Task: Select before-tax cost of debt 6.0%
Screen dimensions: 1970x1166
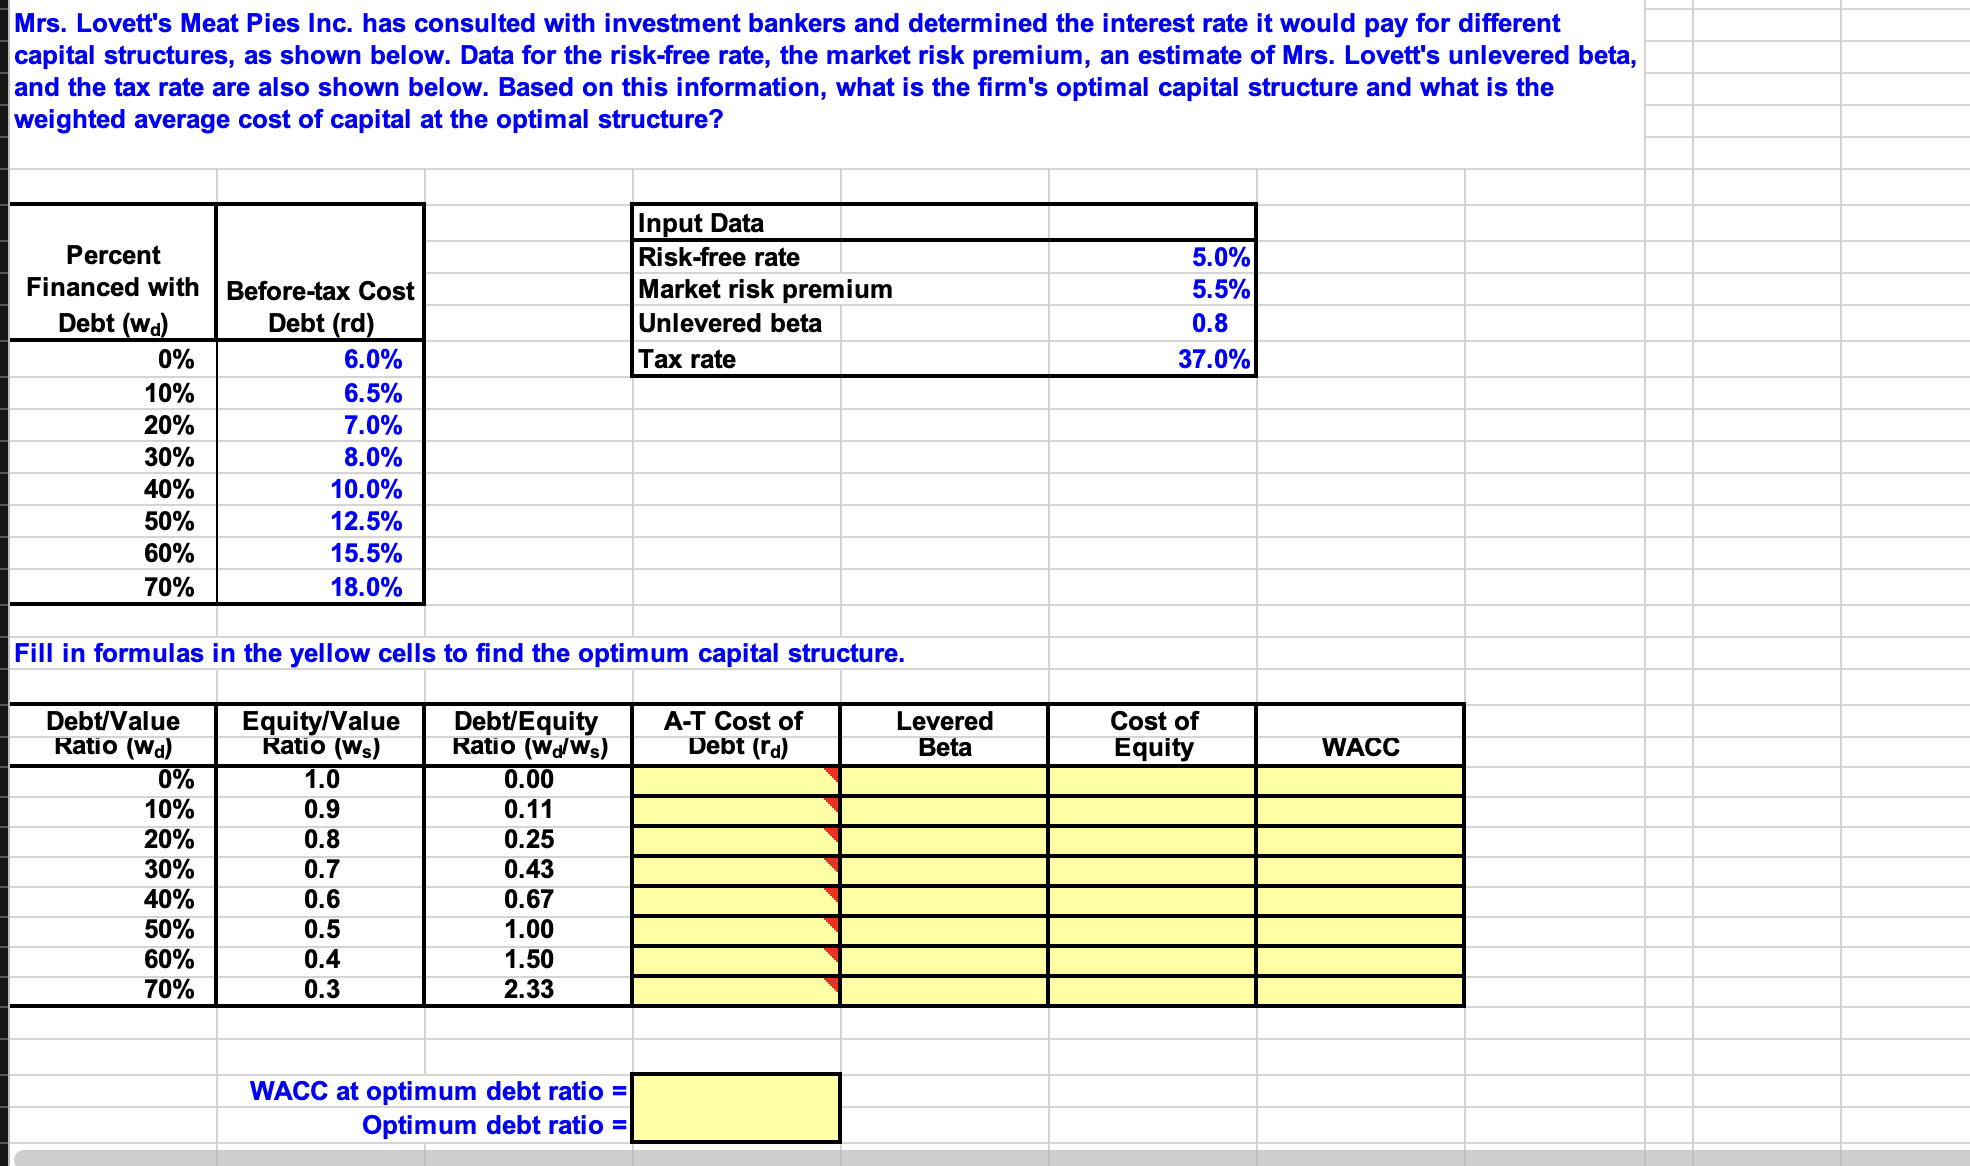Action: tap(373, 359)
